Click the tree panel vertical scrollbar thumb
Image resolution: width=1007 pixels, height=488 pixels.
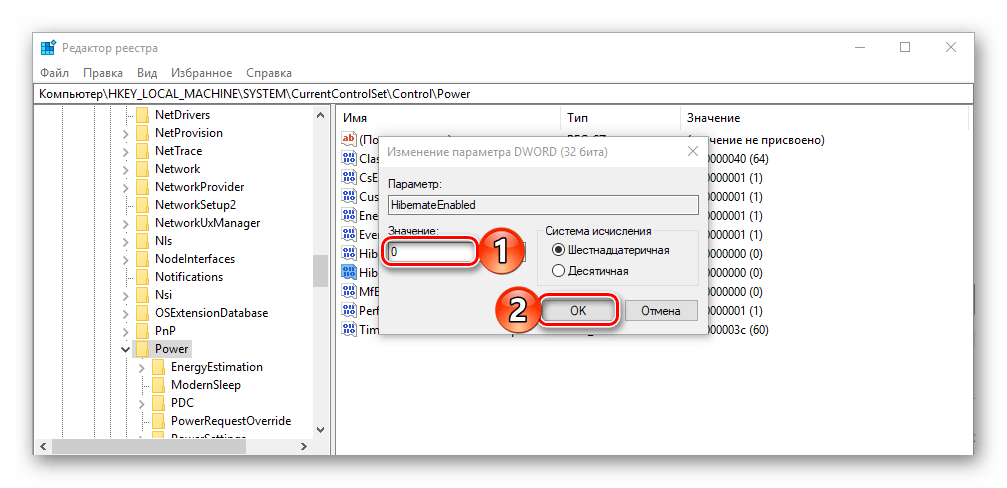(320, 271)
